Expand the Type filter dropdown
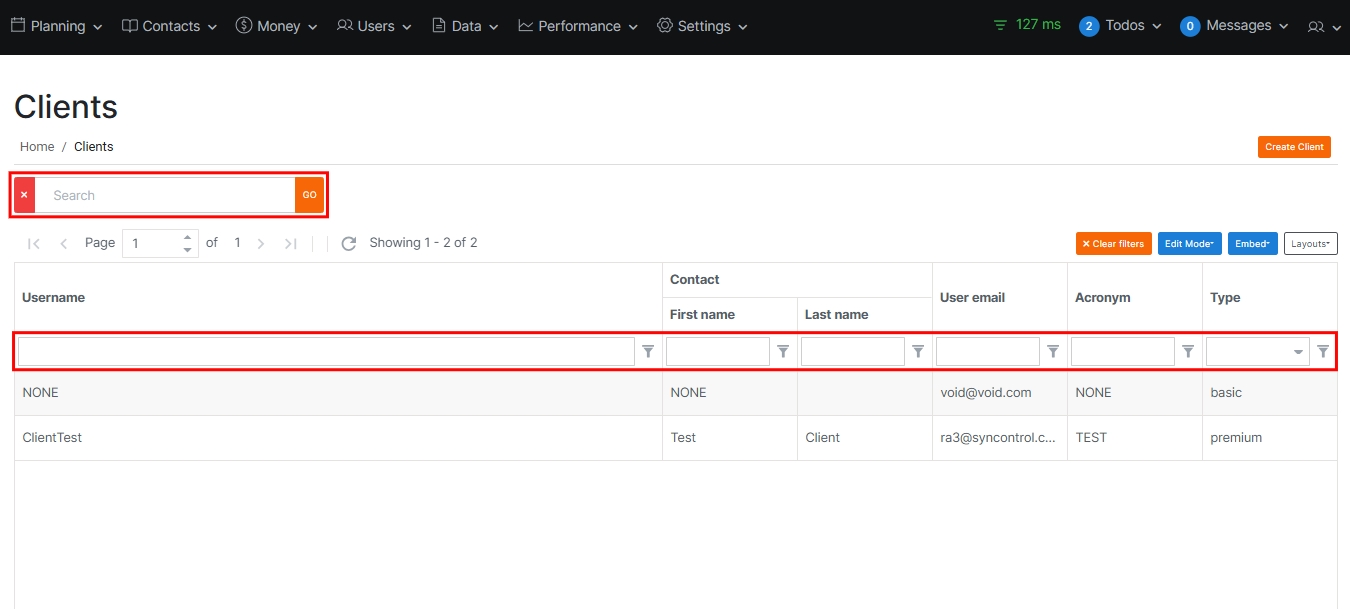This screenshot has width=1350, height=609. pyautogui.click(x=1298, y=352)
